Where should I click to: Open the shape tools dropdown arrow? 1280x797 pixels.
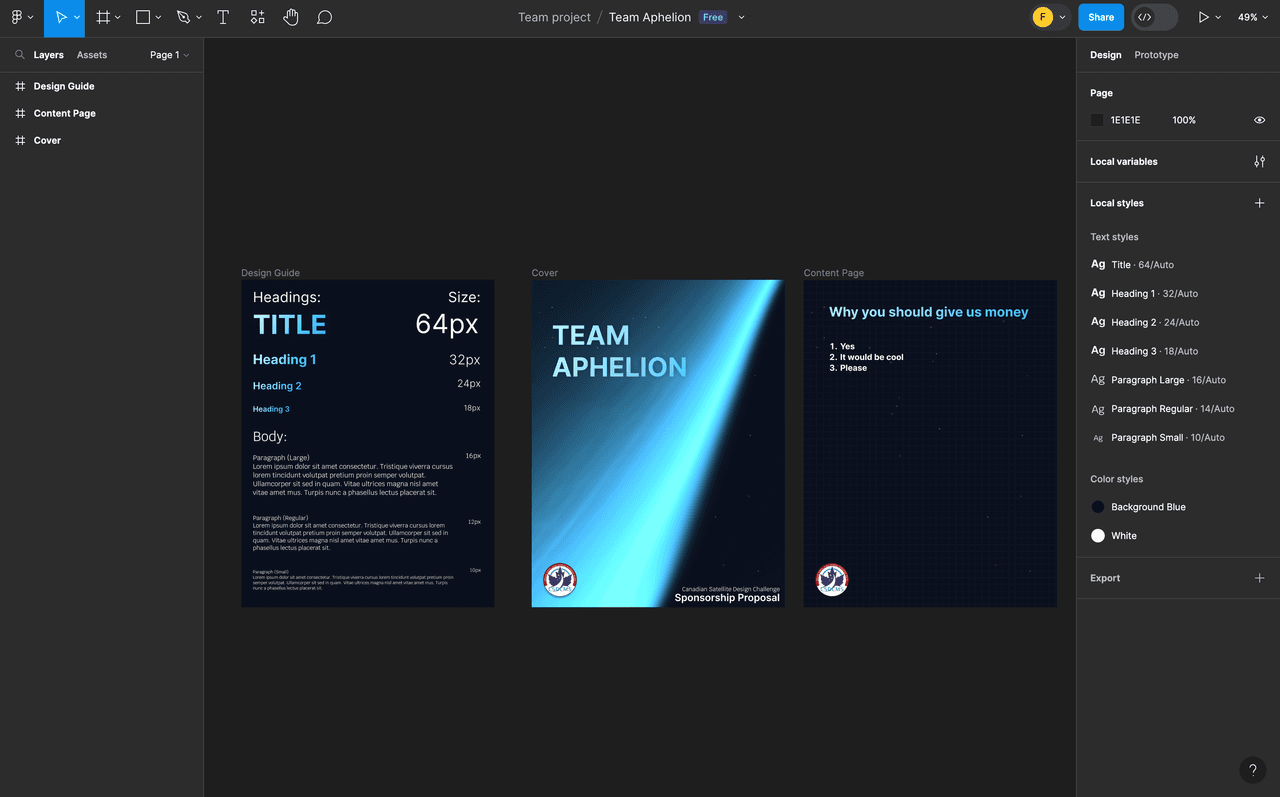coord(158,17)
